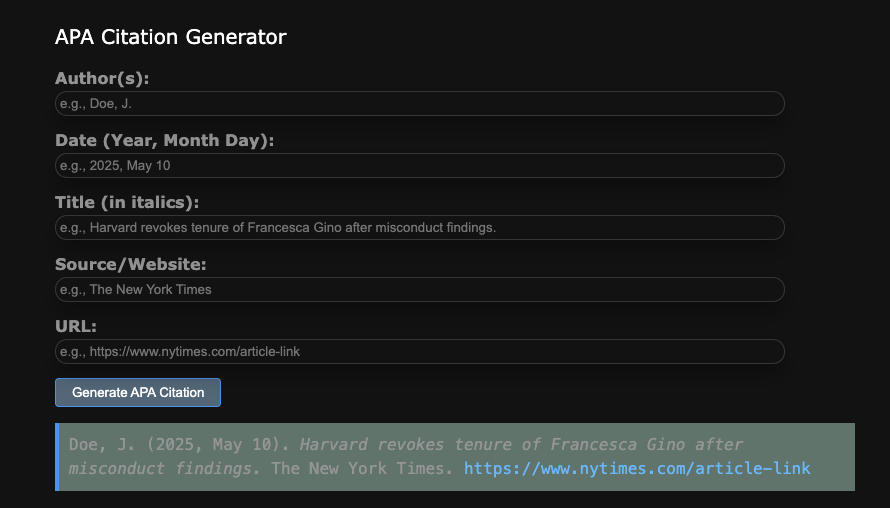890x508 pixels.
Task: Click the "Source/Website:" label
Action: (x=130, y=265)
